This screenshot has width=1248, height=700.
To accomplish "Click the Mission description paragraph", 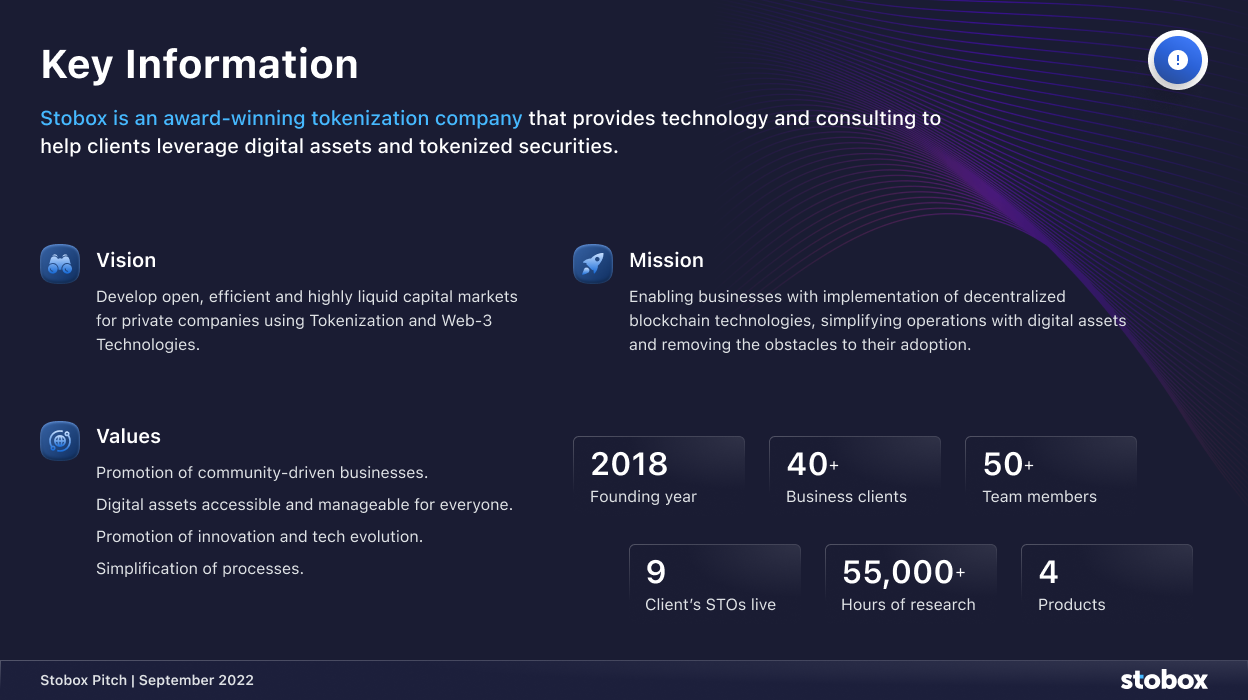I will 878,320.
